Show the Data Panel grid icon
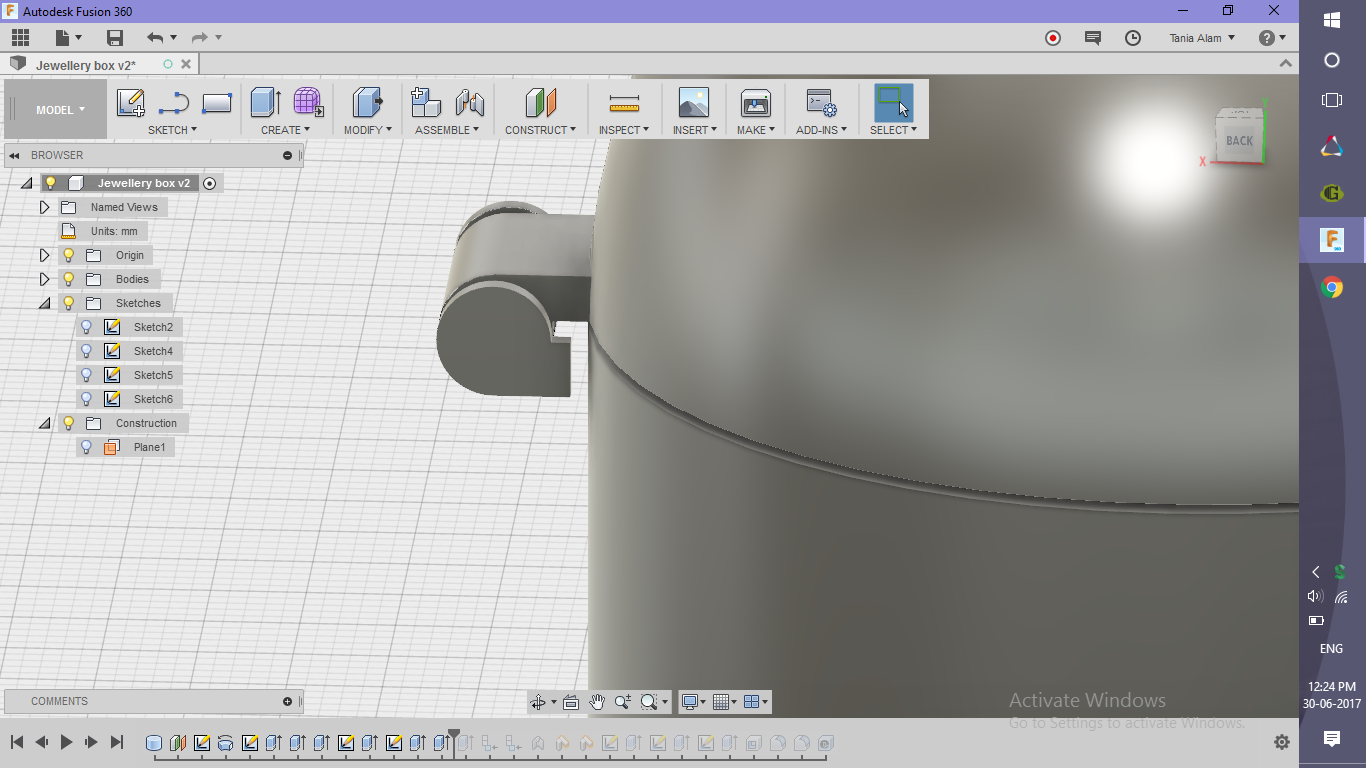Screen dimensions: 1366x768 pos(20,38)
